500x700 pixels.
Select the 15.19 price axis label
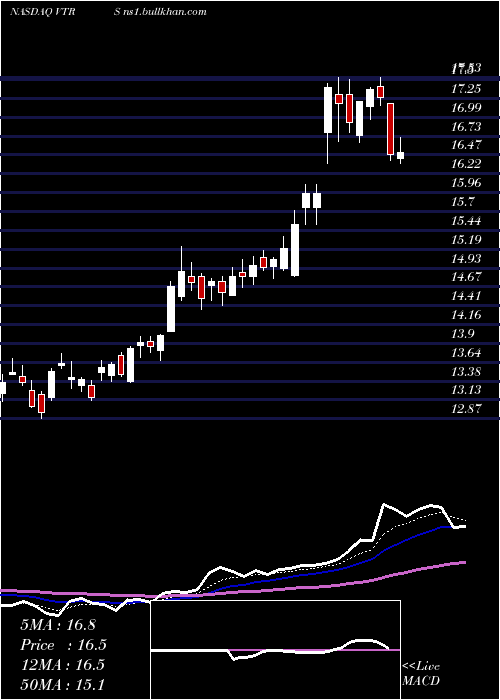(x=466, y=240)
